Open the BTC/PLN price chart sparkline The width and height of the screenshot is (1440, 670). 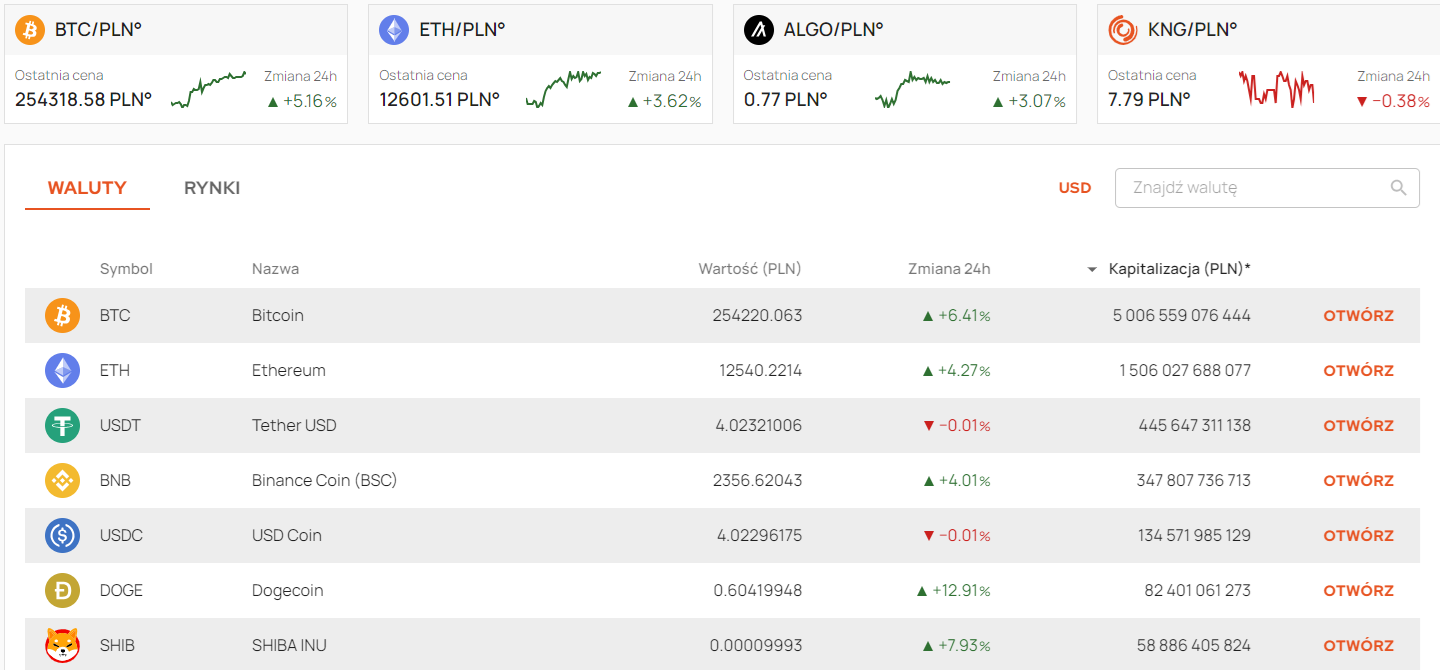click(208, 90)
